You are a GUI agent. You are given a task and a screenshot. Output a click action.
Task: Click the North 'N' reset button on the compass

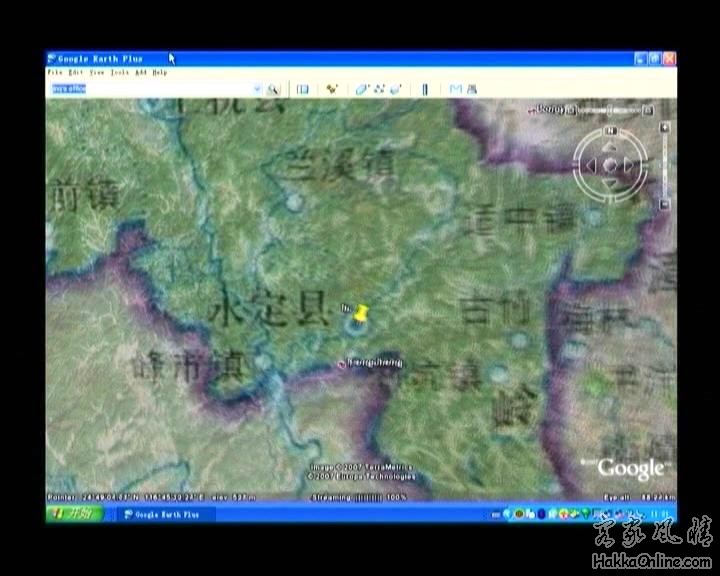609,132
